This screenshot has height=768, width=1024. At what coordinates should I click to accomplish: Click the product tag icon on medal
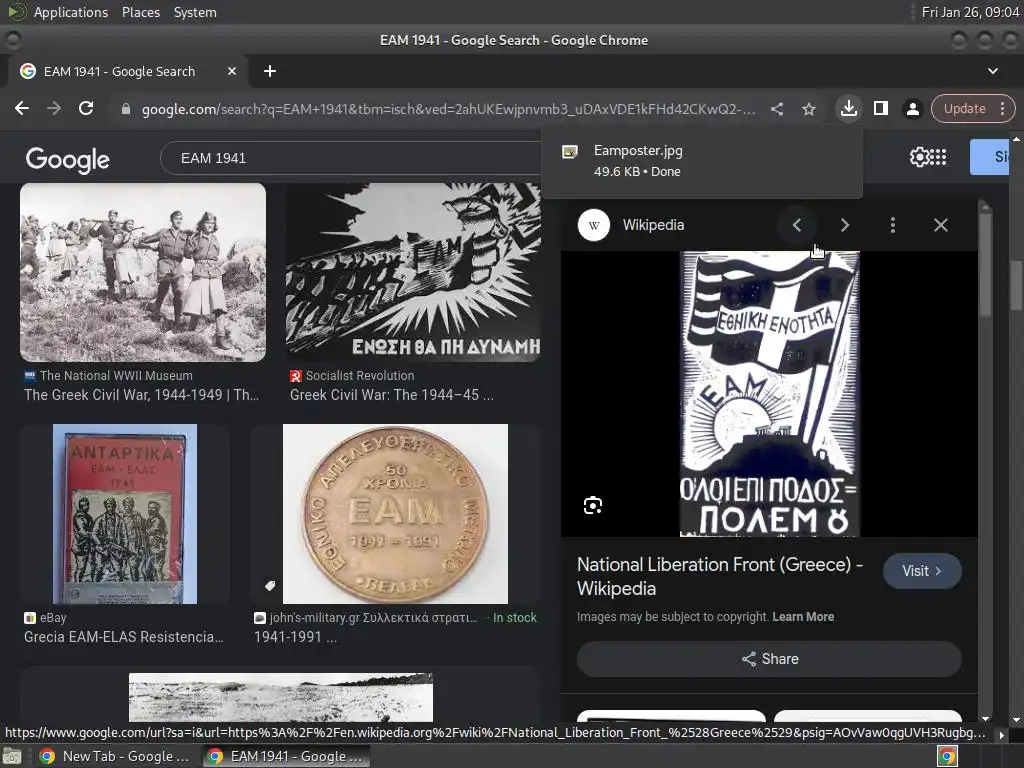[270, 586]
